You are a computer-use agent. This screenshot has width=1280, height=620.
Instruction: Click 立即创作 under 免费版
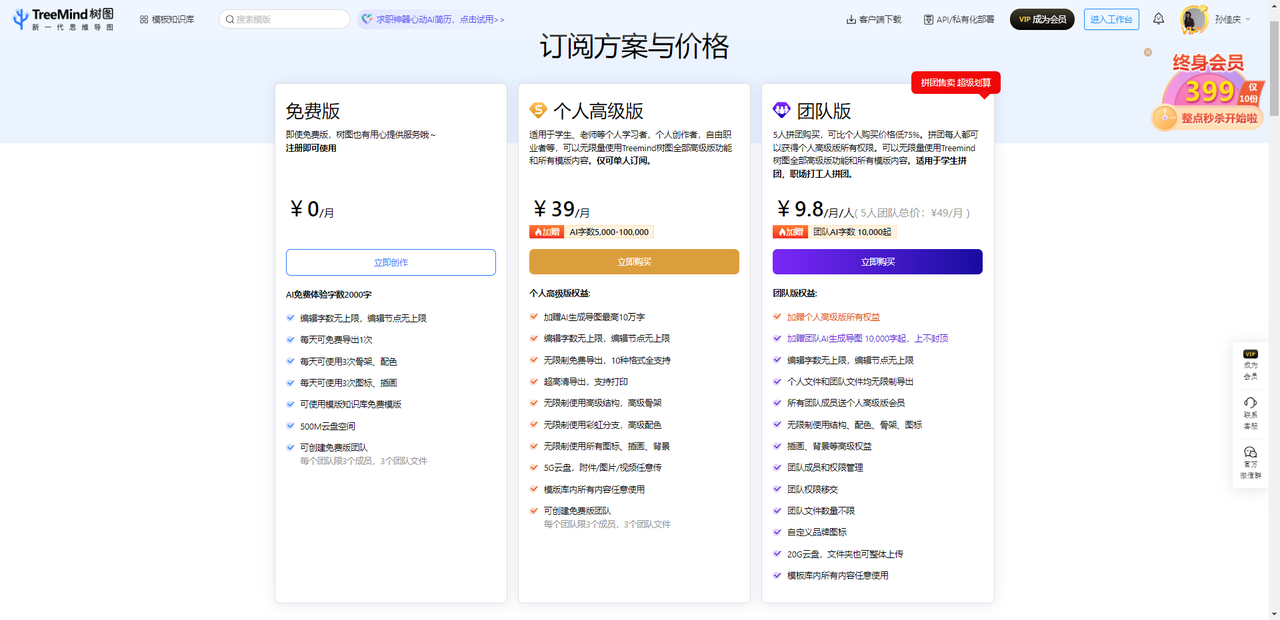391,262
